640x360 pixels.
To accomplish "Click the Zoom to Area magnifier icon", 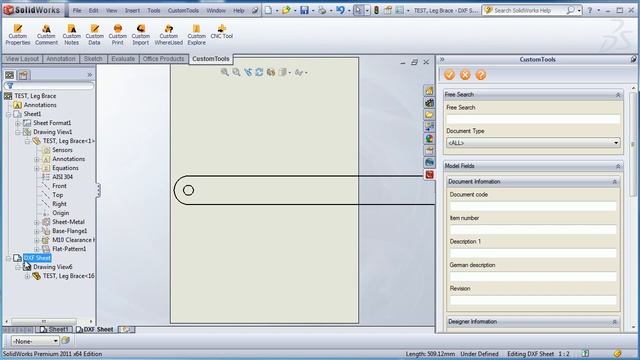I will 236,72.
